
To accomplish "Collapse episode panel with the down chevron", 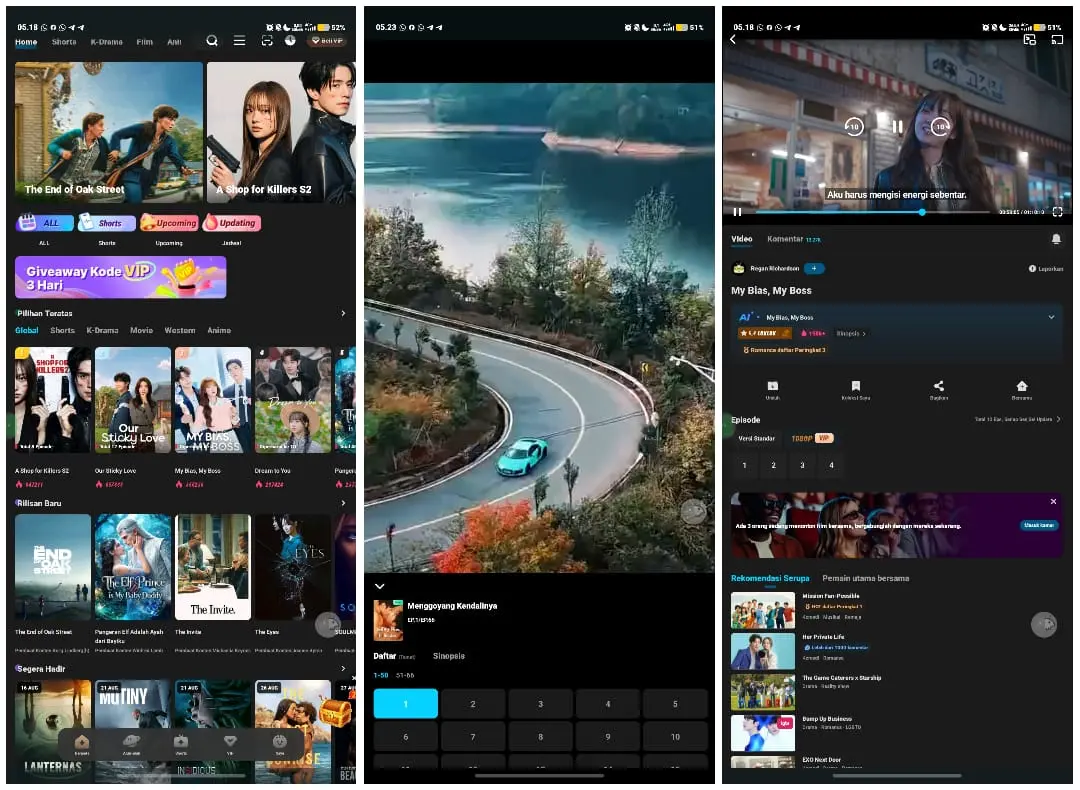I will (380, 586).
